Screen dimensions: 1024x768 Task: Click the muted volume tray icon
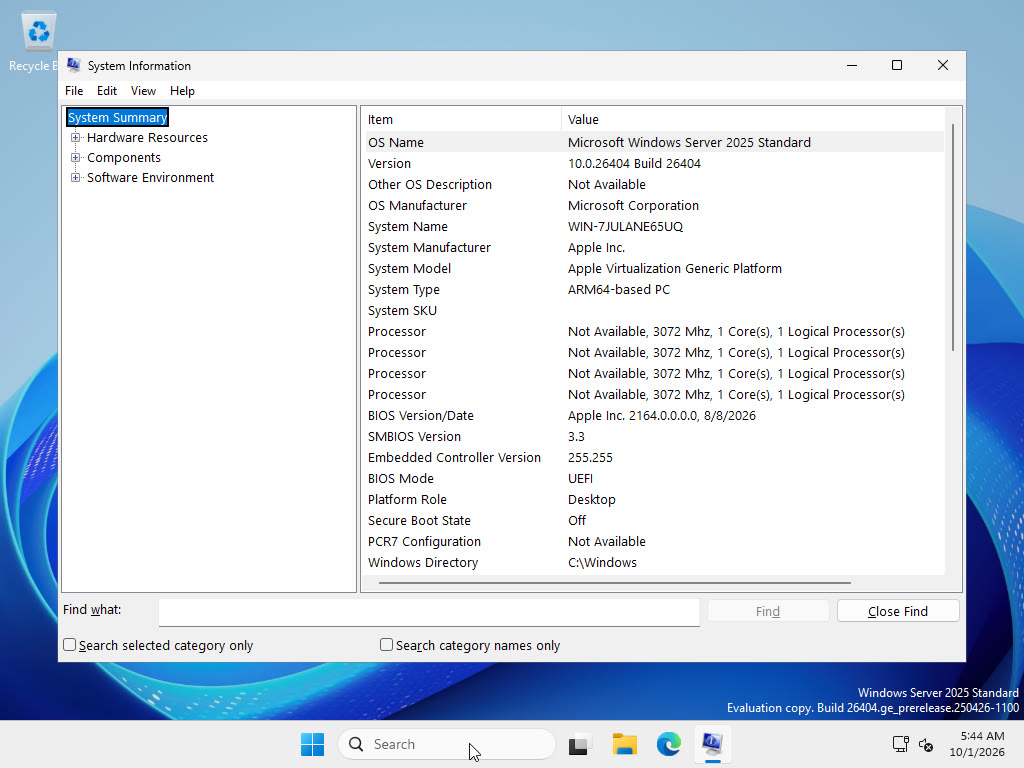pyautogui.click(x=925, y=744)
